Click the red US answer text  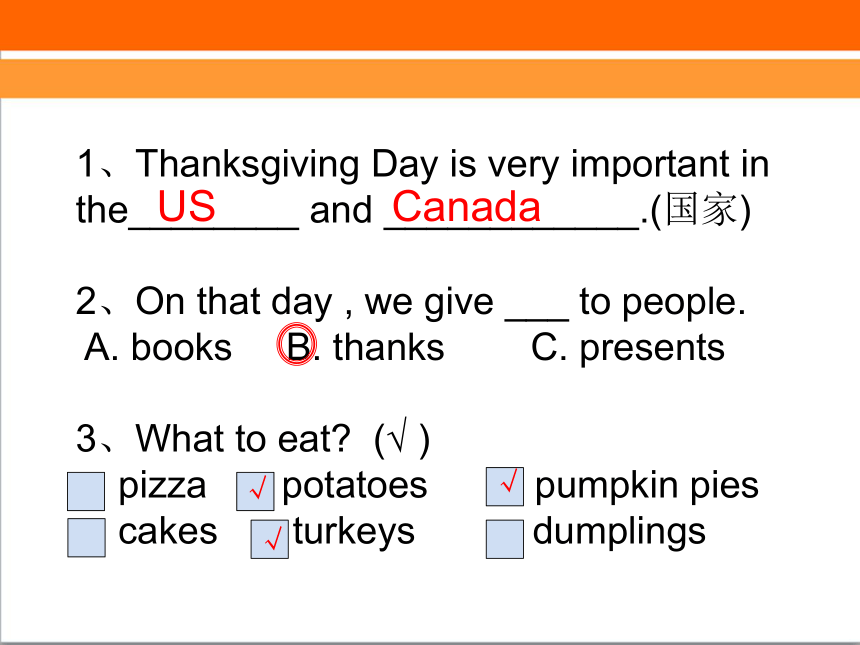pos(186,206)
